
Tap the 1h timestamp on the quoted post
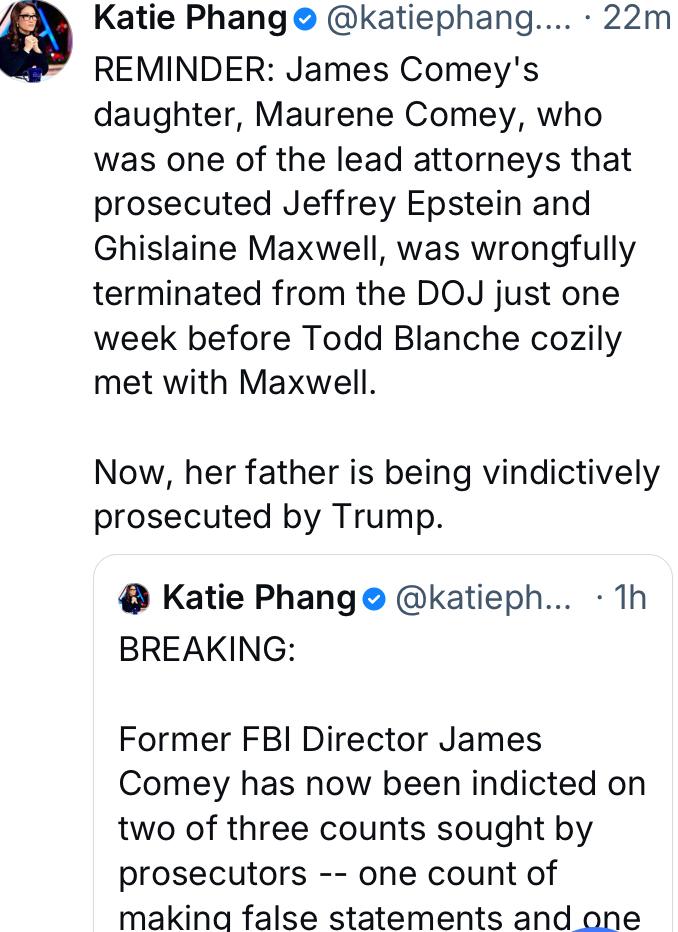pos(629,599)
